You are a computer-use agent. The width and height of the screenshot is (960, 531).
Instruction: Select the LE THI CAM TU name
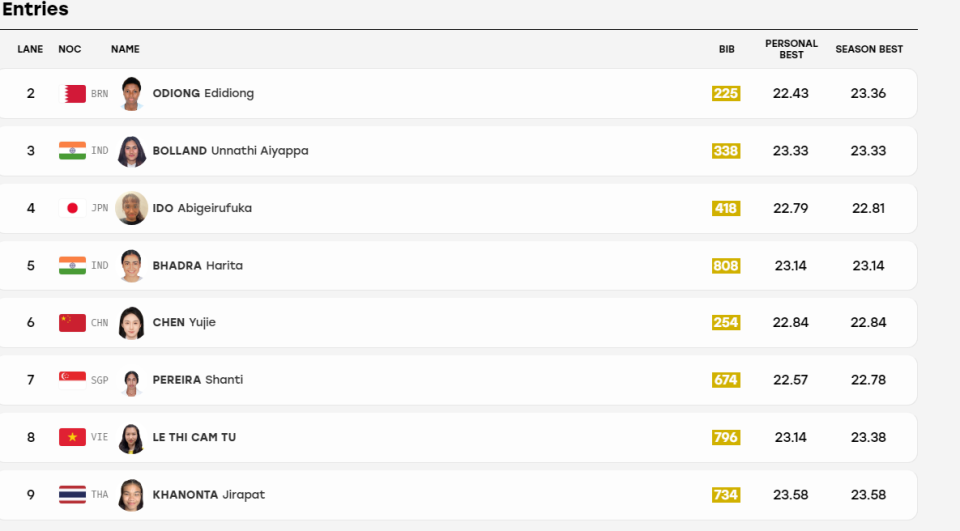(194, 437)
